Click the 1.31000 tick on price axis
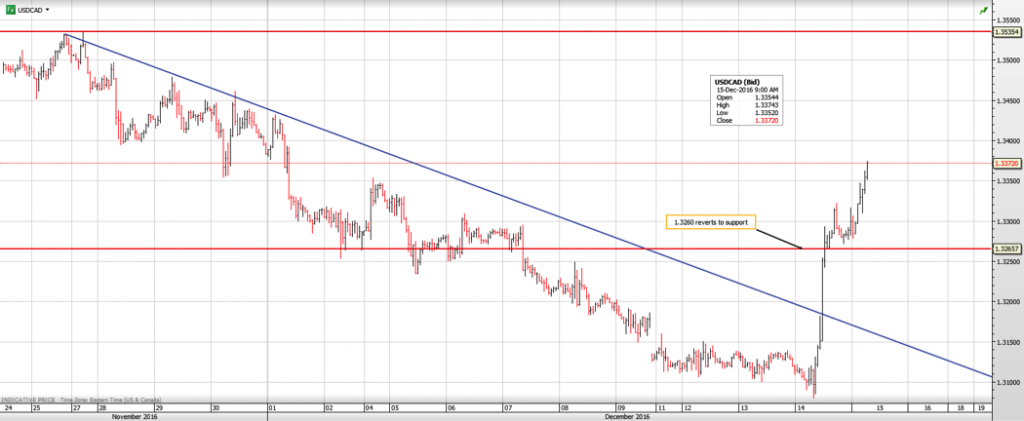Viewport: 1024px width, 421px height. (1005, 382)
